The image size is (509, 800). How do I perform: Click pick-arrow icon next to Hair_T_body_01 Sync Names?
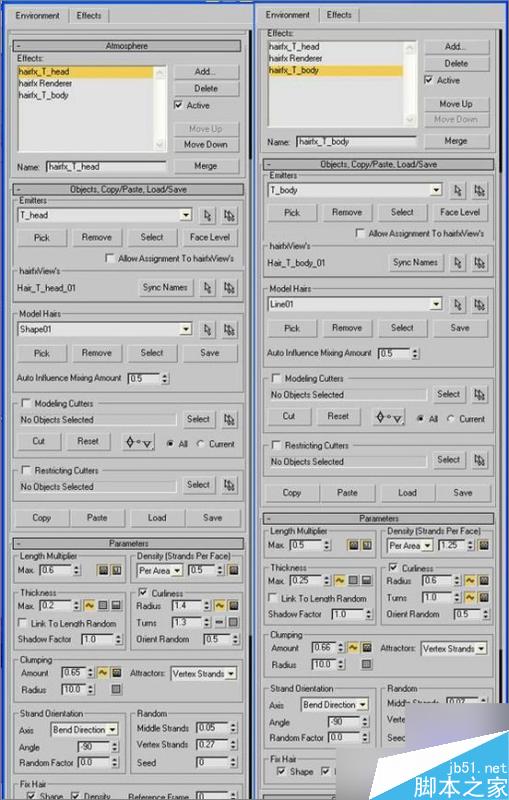point(457,263)
